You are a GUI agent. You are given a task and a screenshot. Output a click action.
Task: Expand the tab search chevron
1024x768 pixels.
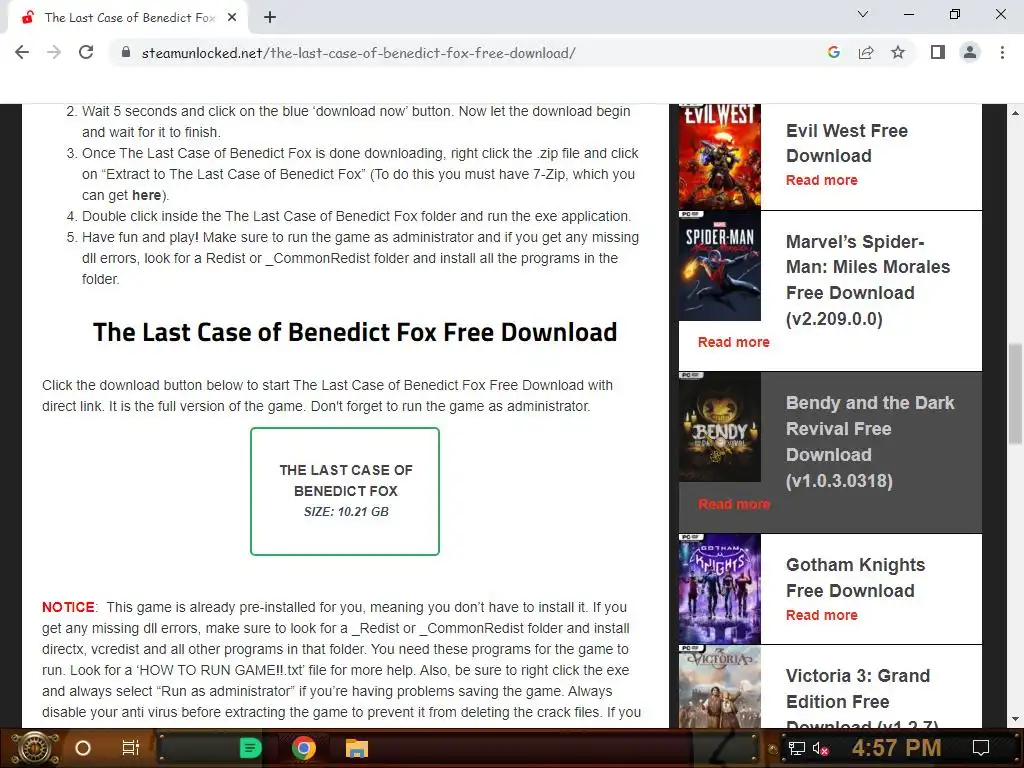863,14
